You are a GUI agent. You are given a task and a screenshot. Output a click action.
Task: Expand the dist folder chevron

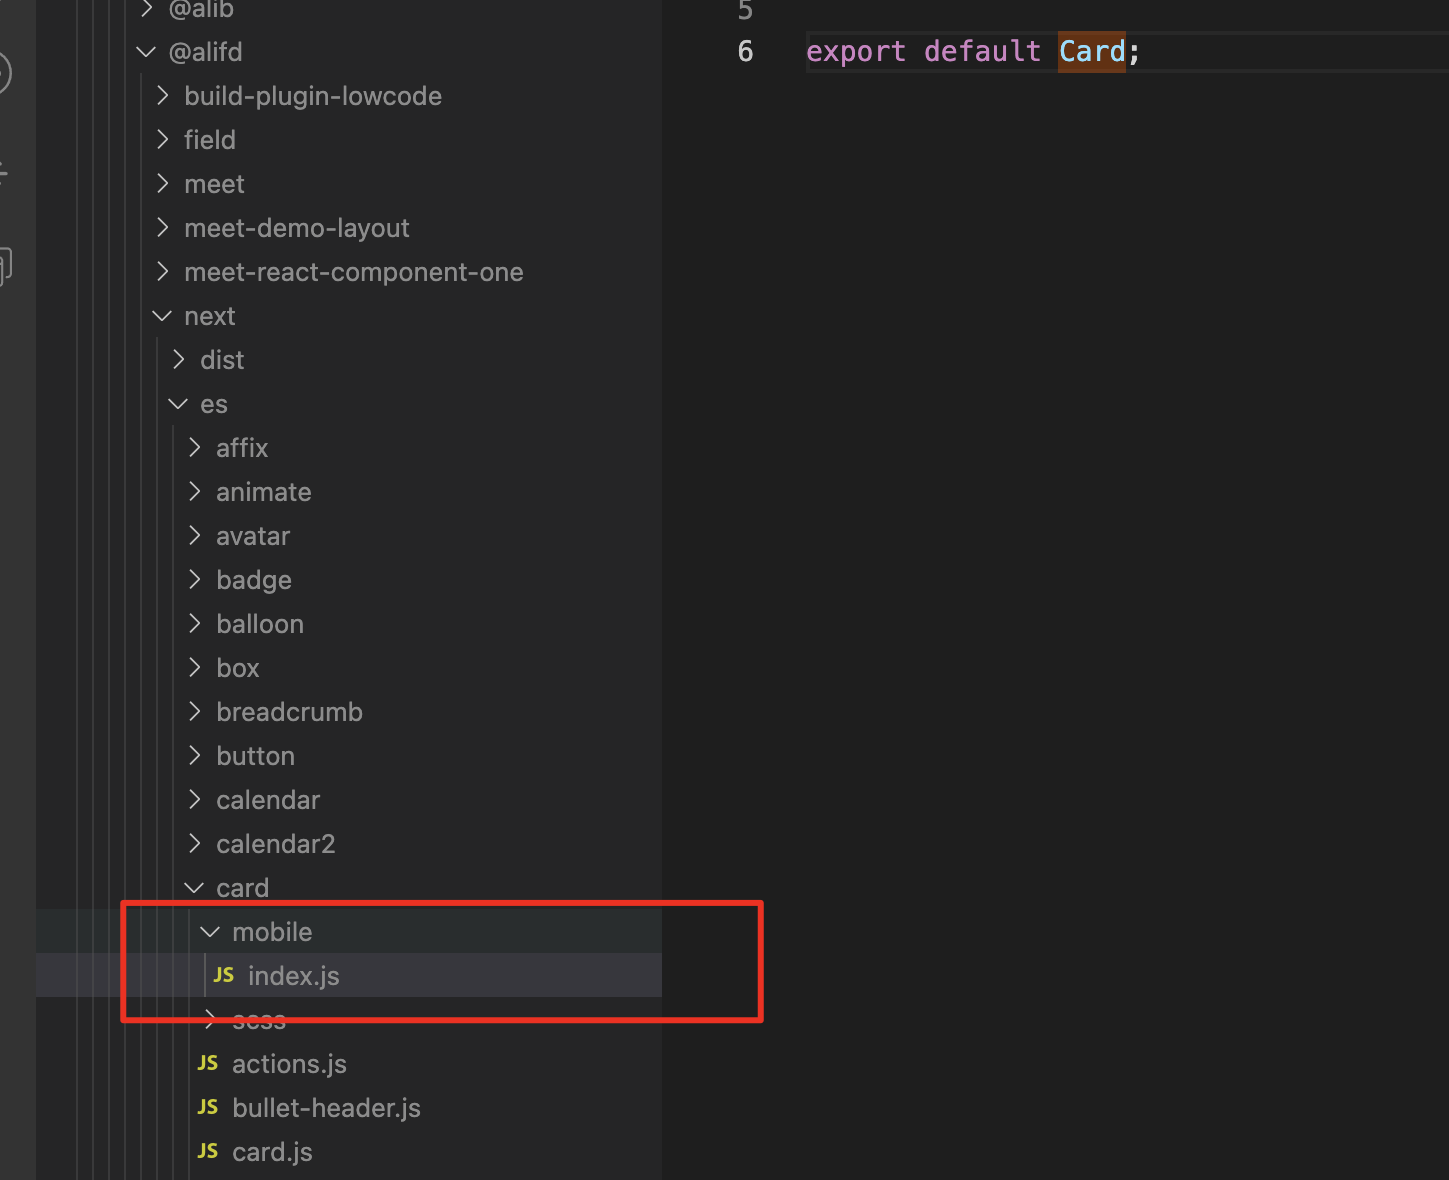point(178,360)
